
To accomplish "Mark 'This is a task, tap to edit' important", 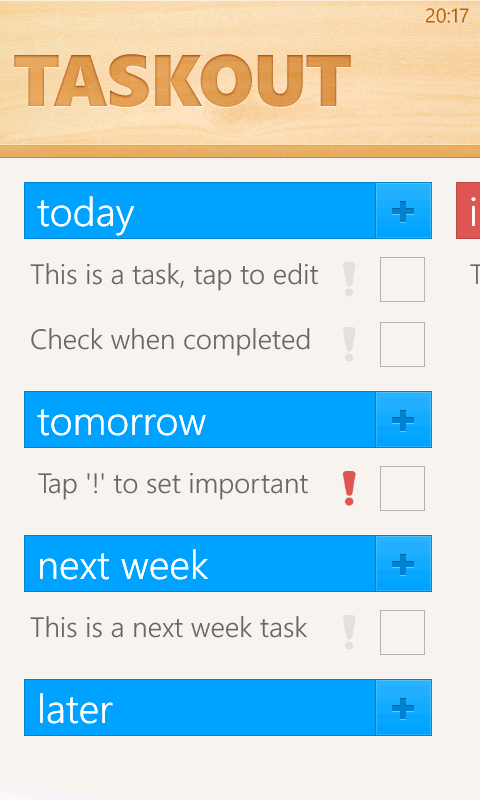I will click(x=349, y=279).
